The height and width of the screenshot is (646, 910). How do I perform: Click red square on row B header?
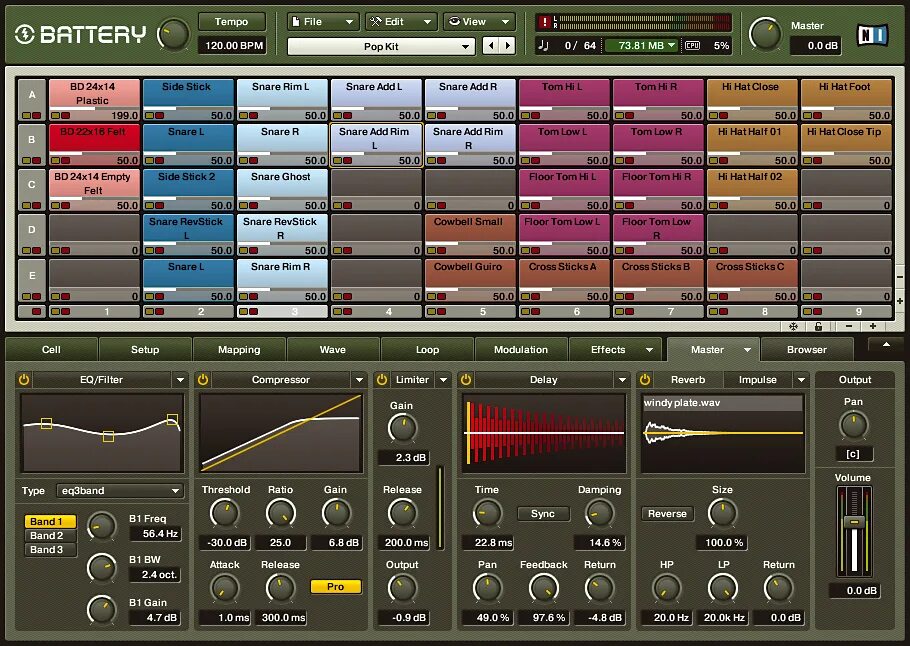(x=37, y=160)
